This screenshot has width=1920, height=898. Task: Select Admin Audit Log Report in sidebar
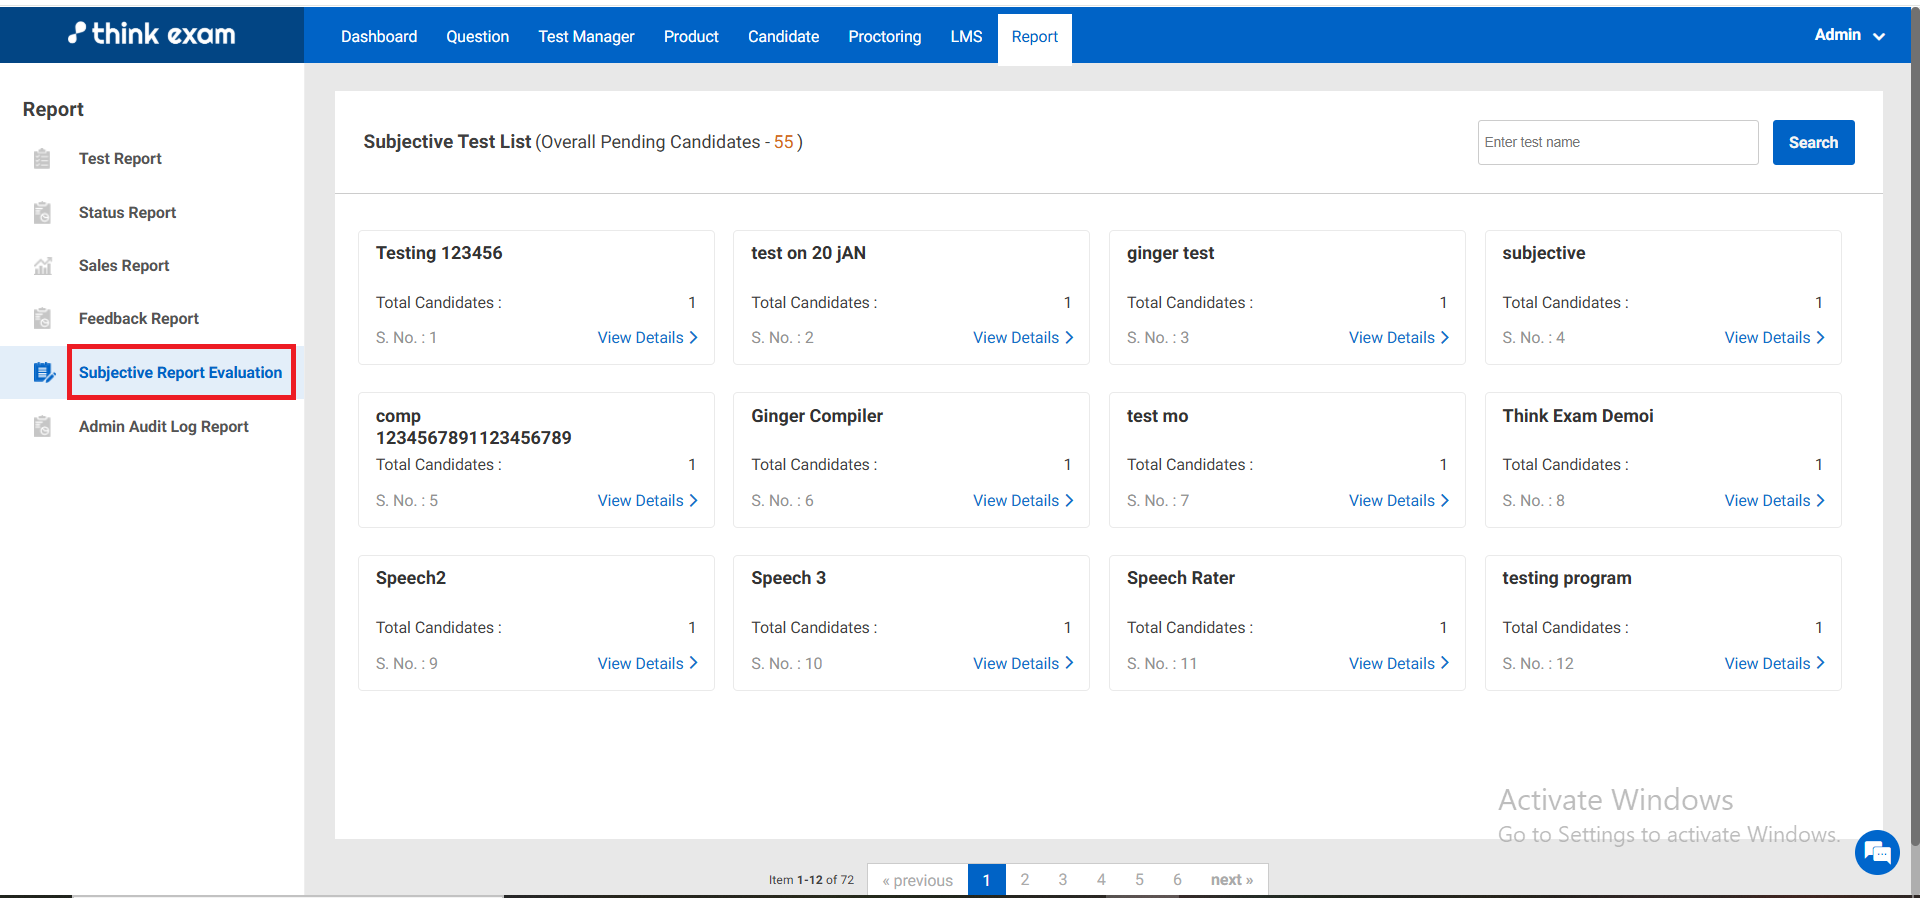tap(164, 427)
